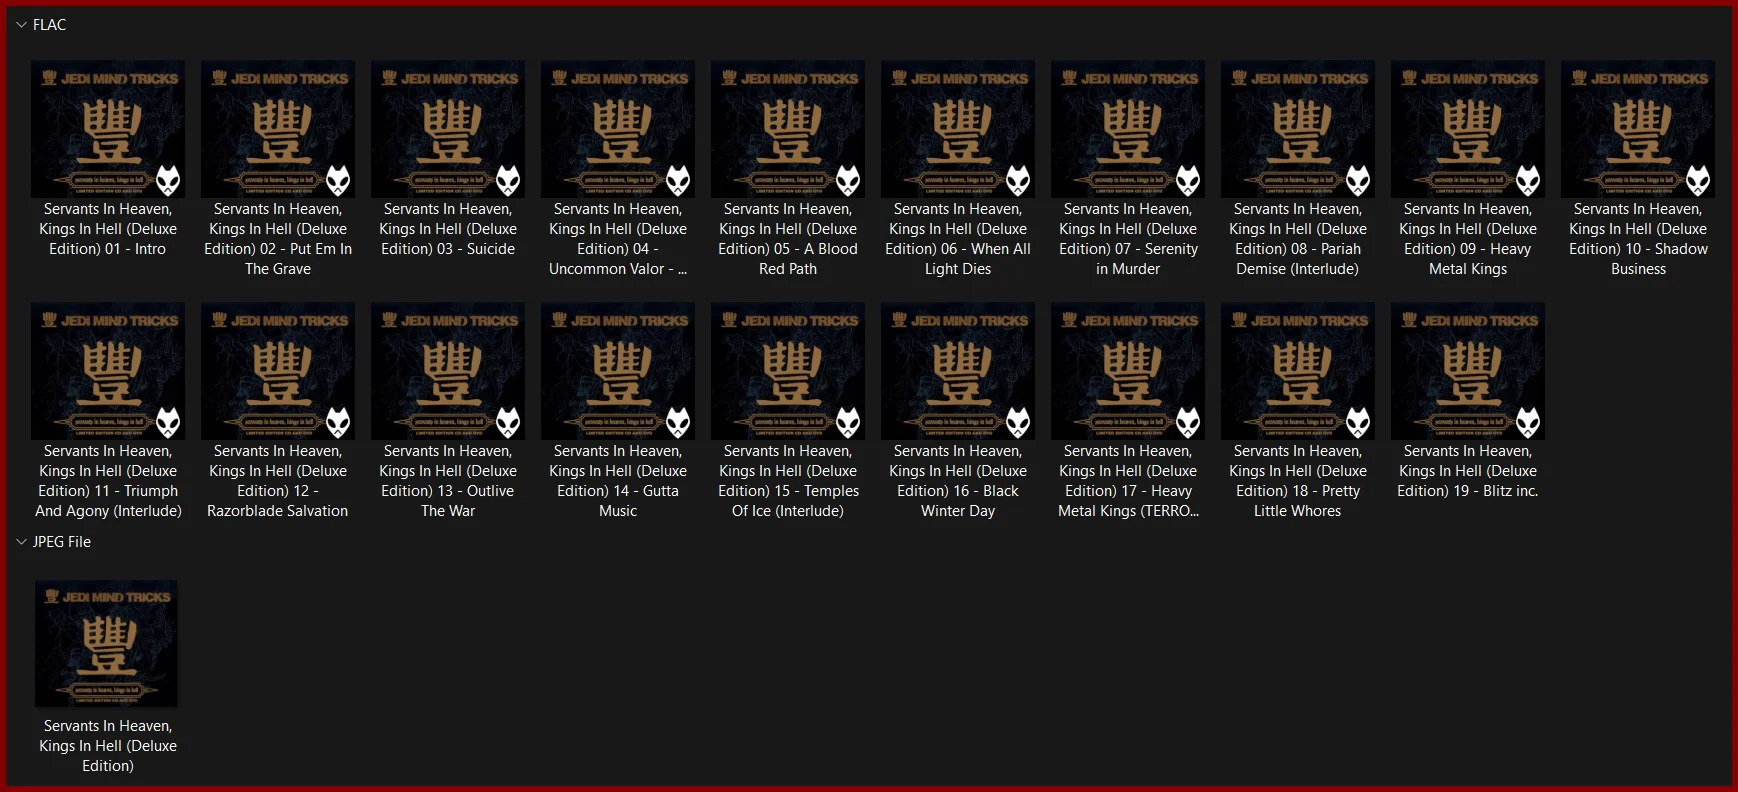
Task: Select the JPEG File group header label
Action: (x=62, y=542)
